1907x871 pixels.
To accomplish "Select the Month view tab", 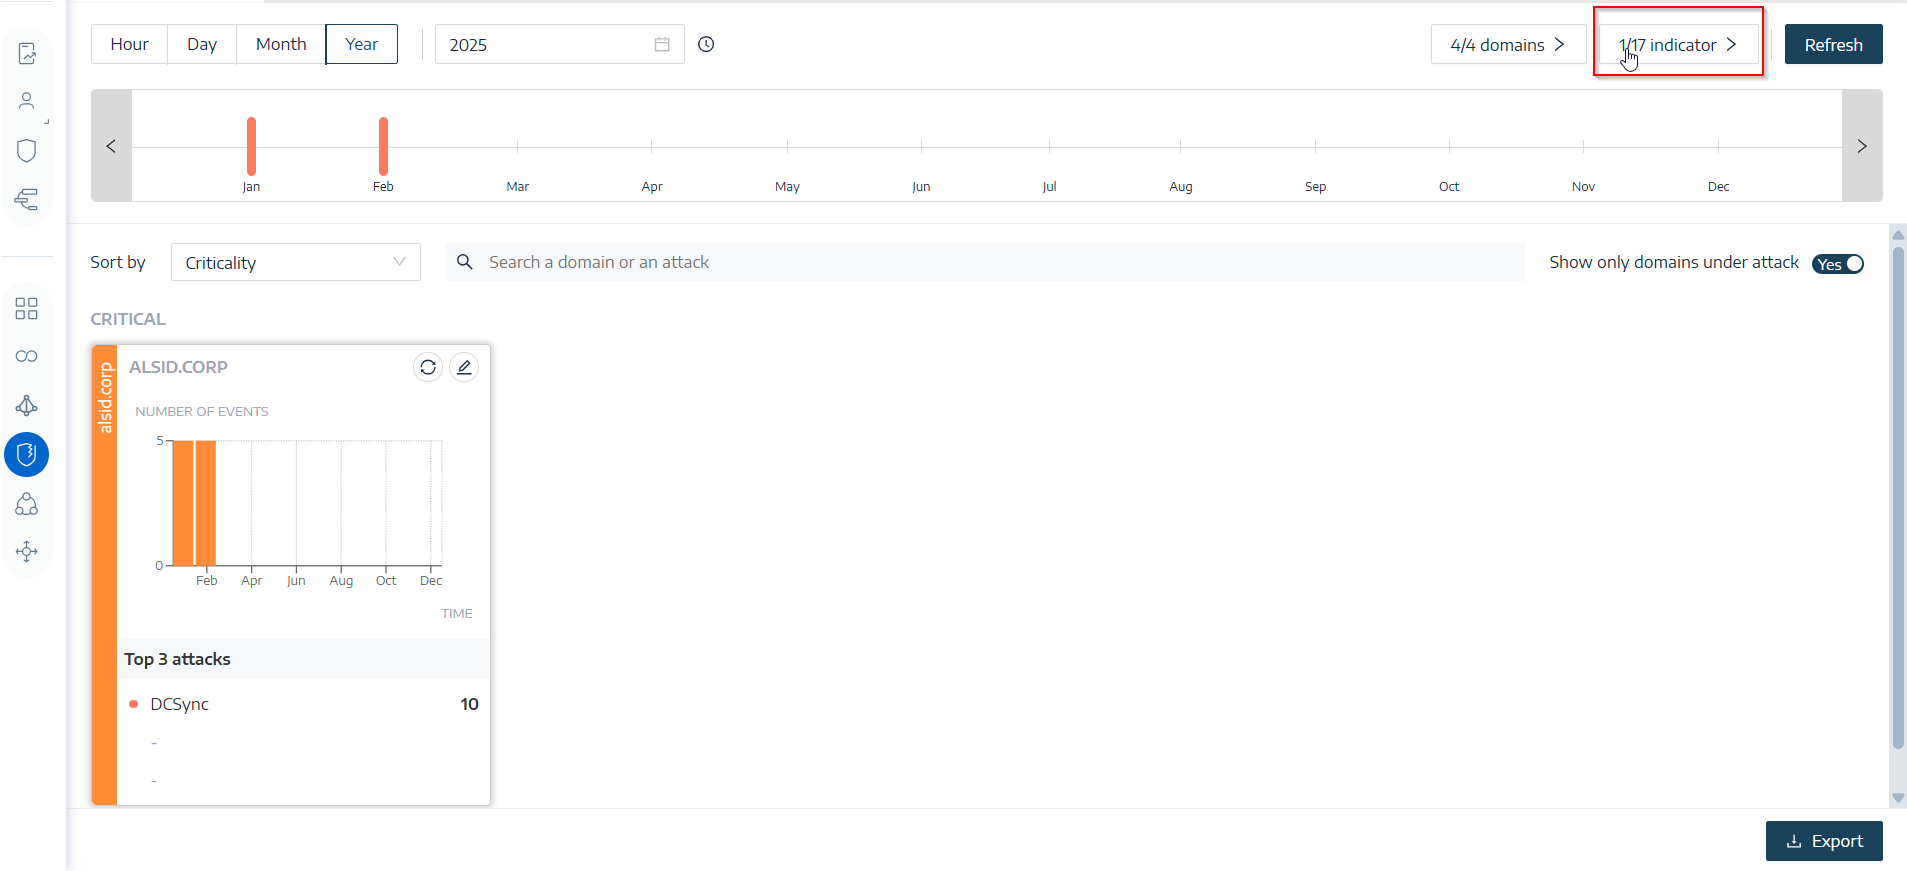I will coord(281,44).
